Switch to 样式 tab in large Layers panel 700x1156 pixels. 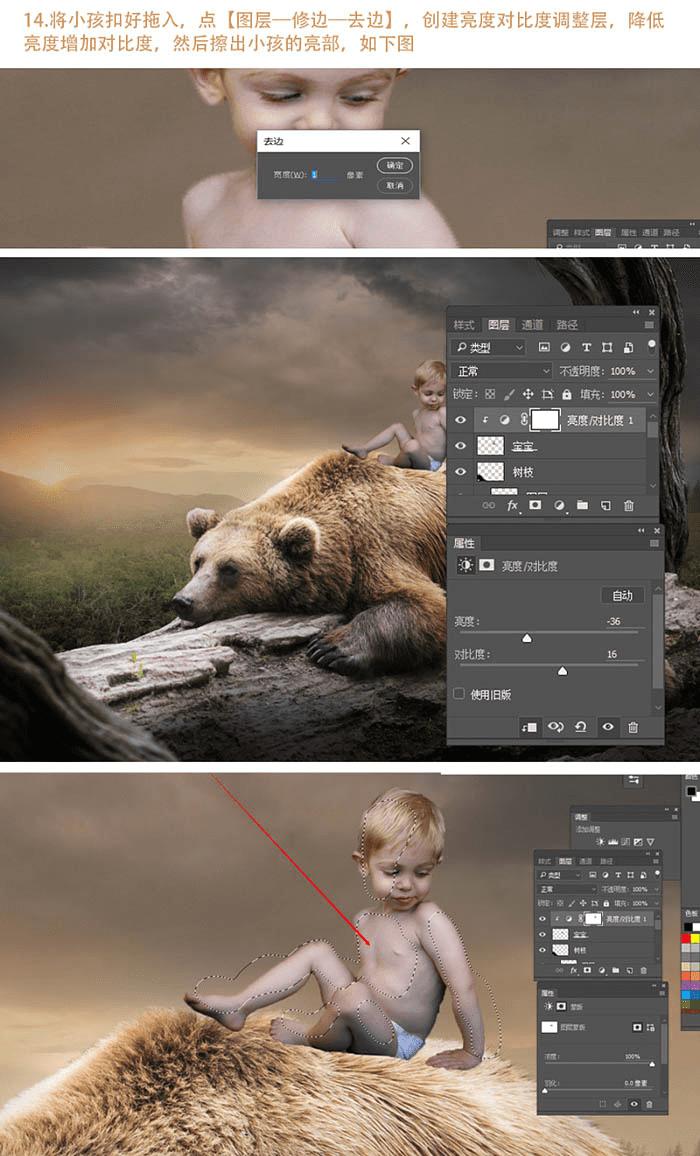[x=464, y=325]
